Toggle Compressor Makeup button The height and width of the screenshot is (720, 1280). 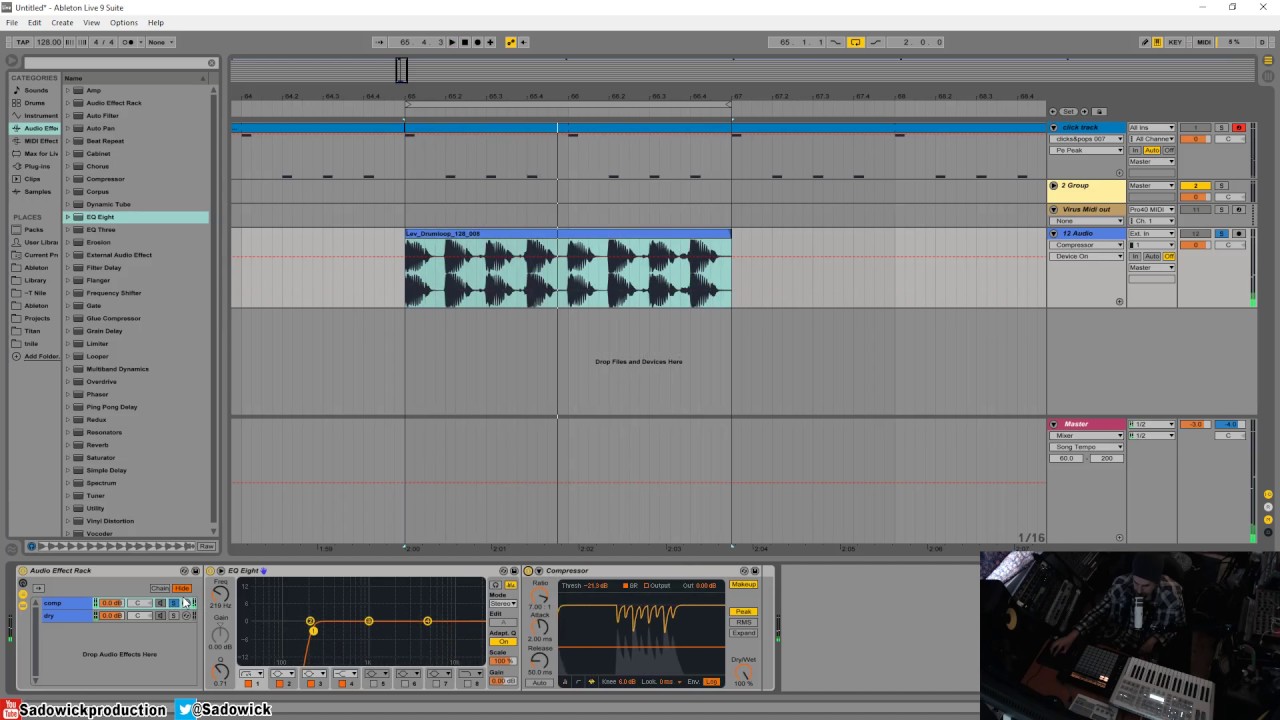pos(743,584)
